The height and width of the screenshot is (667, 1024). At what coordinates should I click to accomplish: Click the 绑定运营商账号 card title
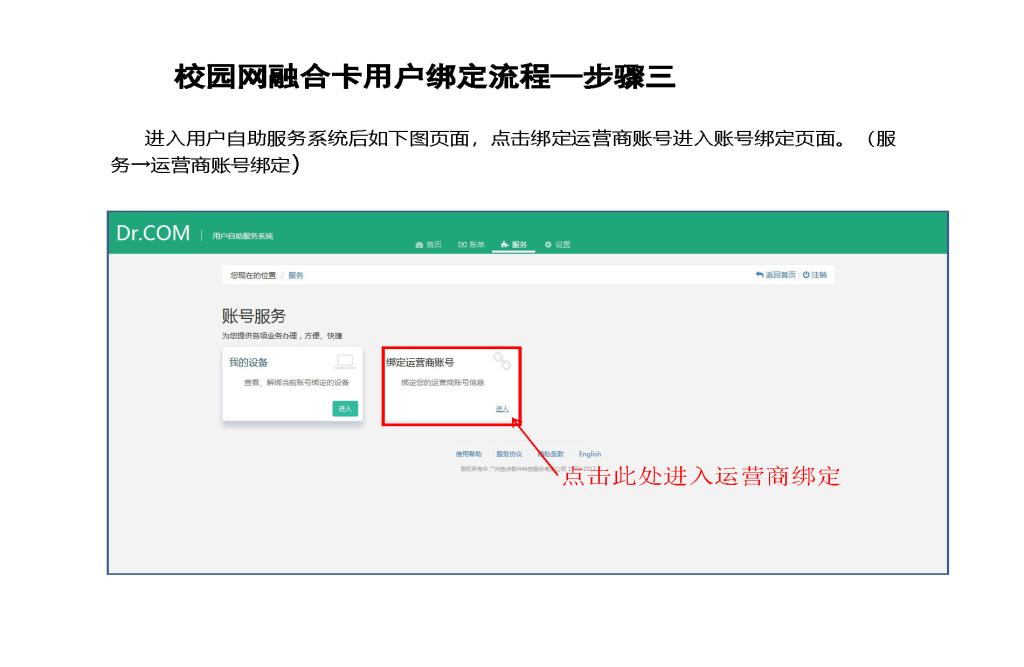pyautogui.click(x=420, y=362)
